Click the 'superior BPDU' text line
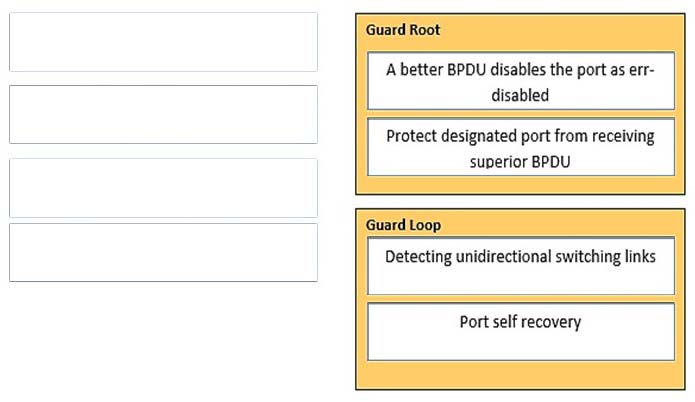This screenshot has width=695, height=402. point(520,162)
